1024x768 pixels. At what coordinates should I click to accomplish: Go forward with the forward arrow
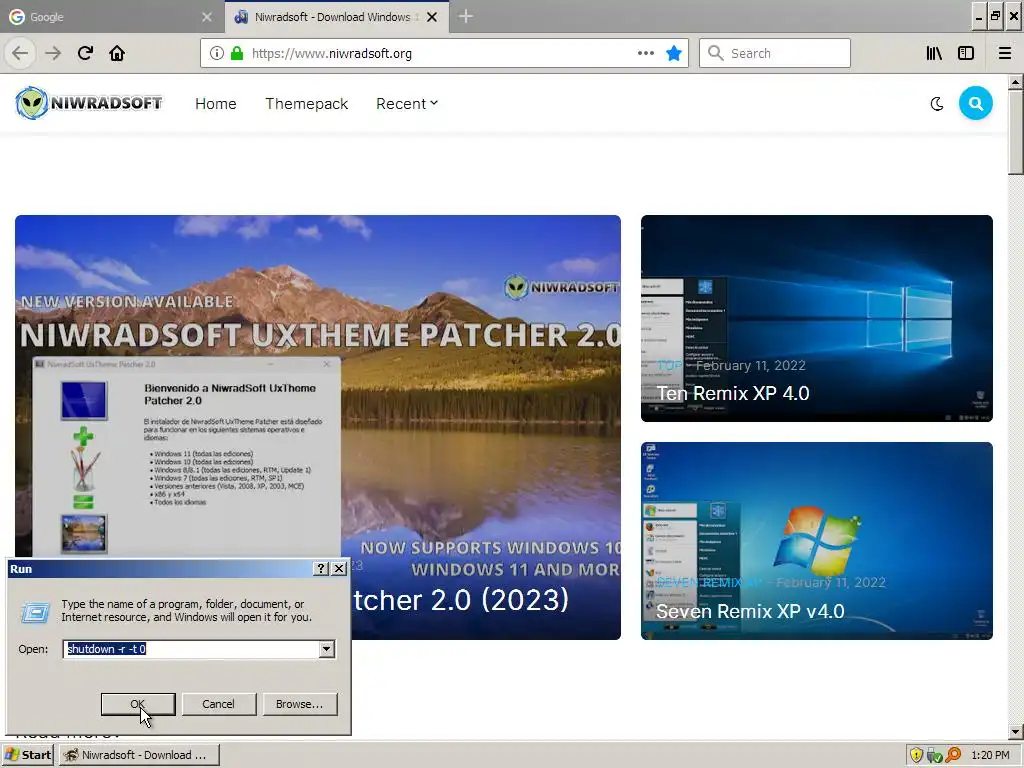click(x=53, y=53)
